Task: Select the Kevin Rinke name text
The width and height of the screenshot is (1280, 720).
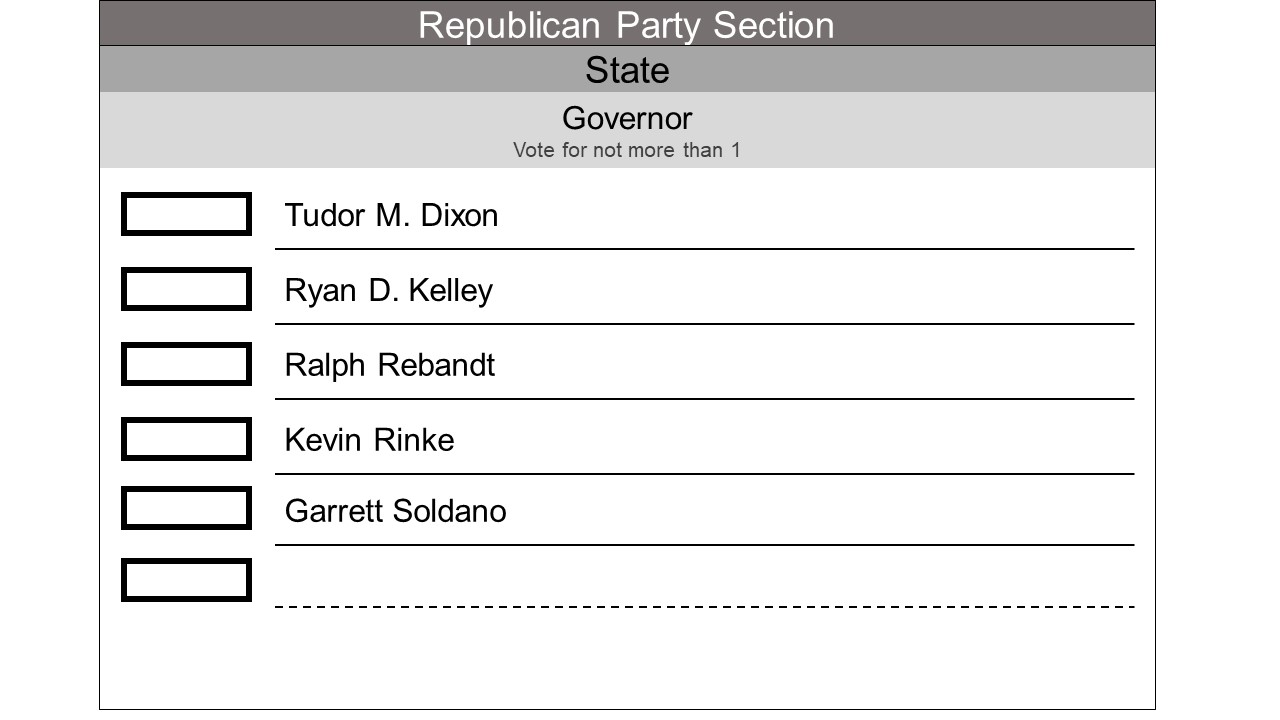Action: [x=369, y=440]
